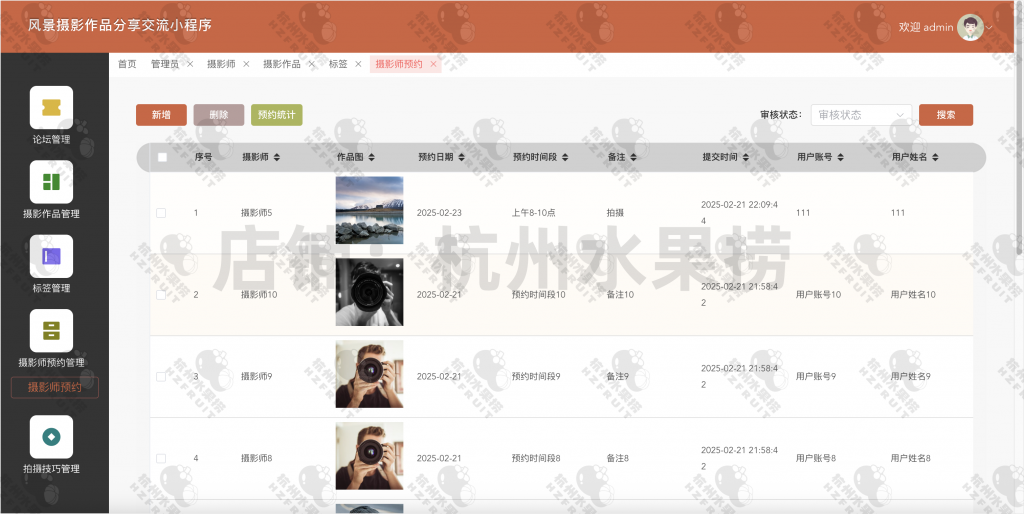This screenshot has width=1024, height=514.
Task: Tick the select-all header checkbox
Action: point(163,157)
